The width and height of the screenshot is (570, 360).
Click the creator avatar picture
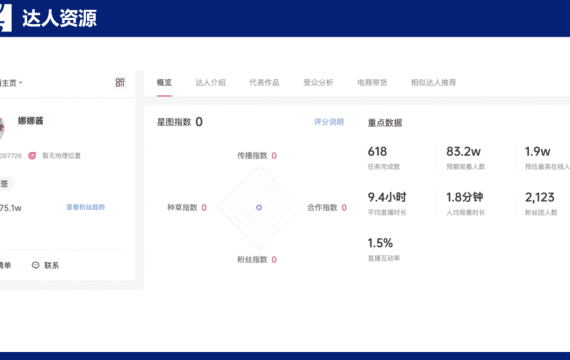[x=1, y=127]
